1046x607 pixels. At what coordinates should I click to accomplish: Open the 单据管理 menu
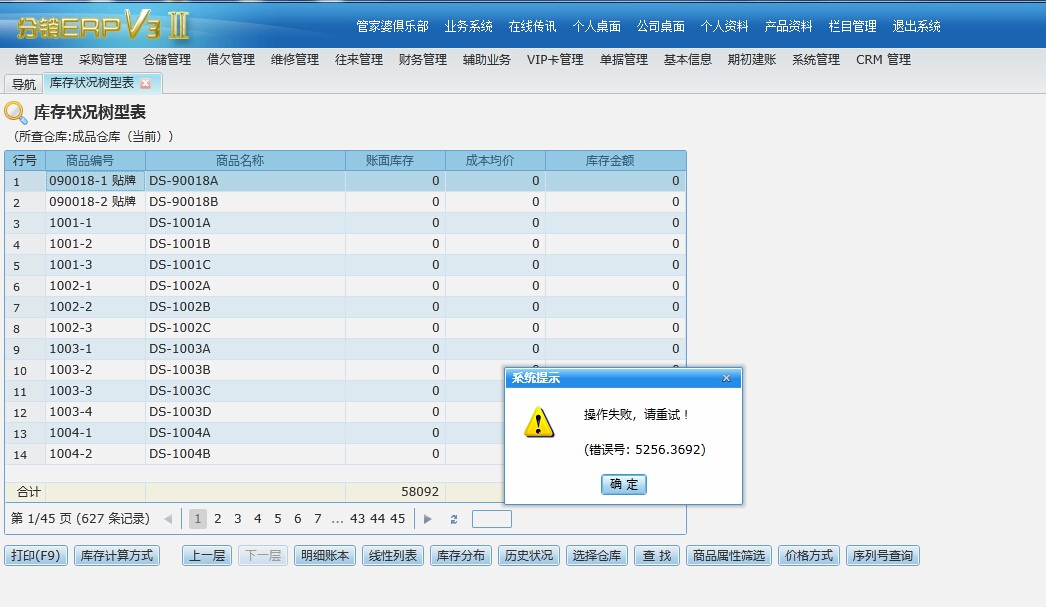624,59
